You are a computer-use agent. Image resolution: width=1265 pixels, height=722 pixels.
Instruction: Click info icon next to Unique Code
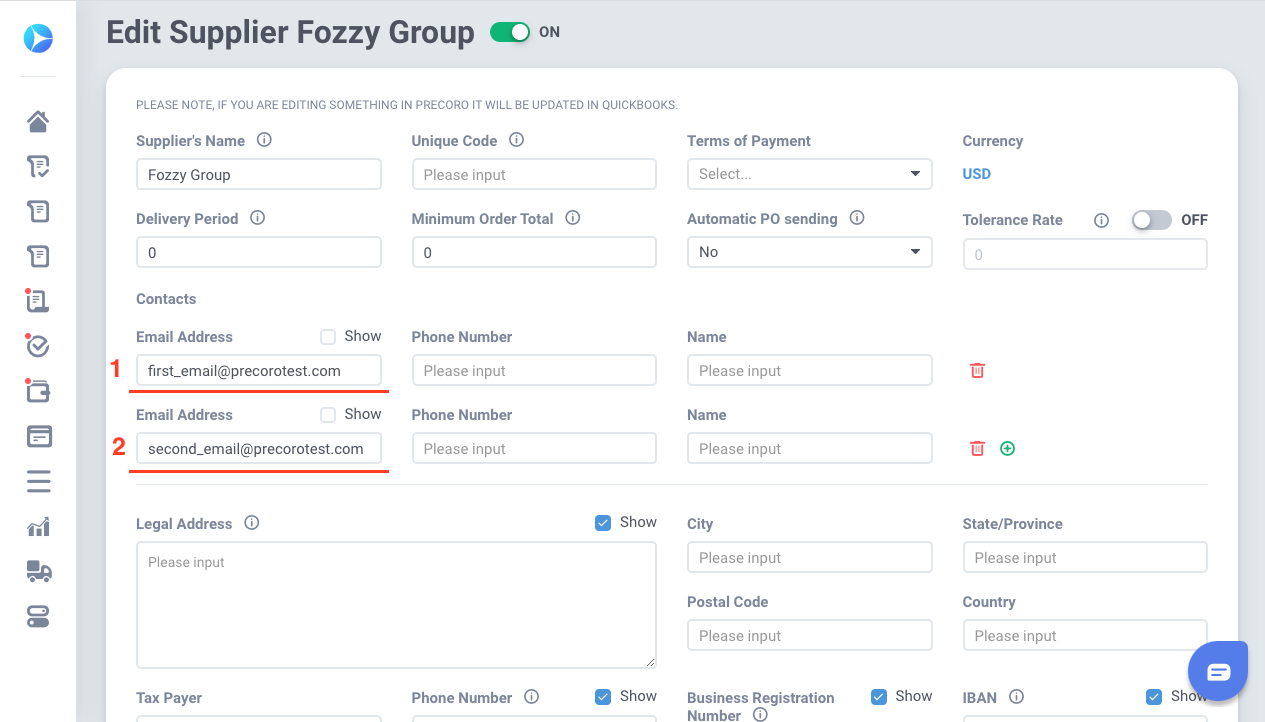[516, 140]
